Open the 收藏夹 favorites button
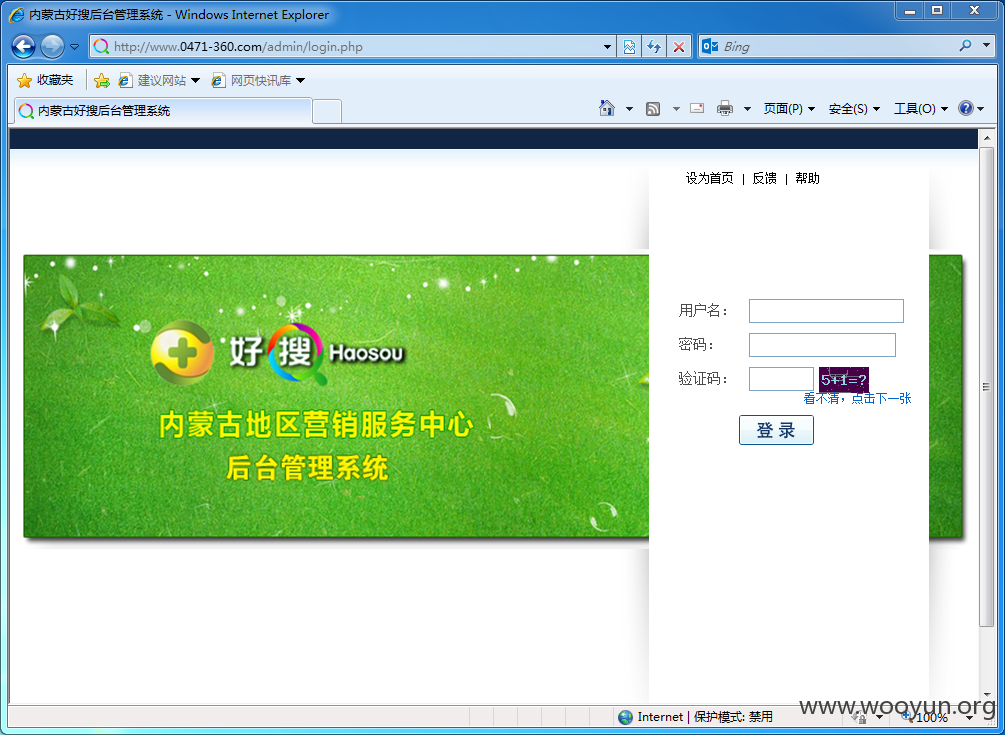The image size is (1005, 735). pyautogui.click(x=46, y=80)
